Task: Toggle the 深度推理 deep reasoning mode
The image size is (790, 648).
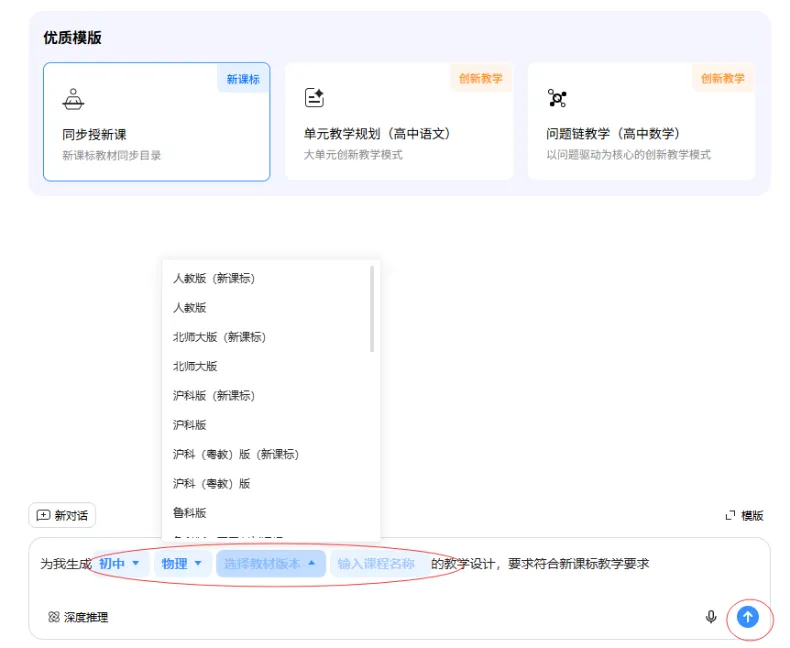Action: click(x=78, y=617)
